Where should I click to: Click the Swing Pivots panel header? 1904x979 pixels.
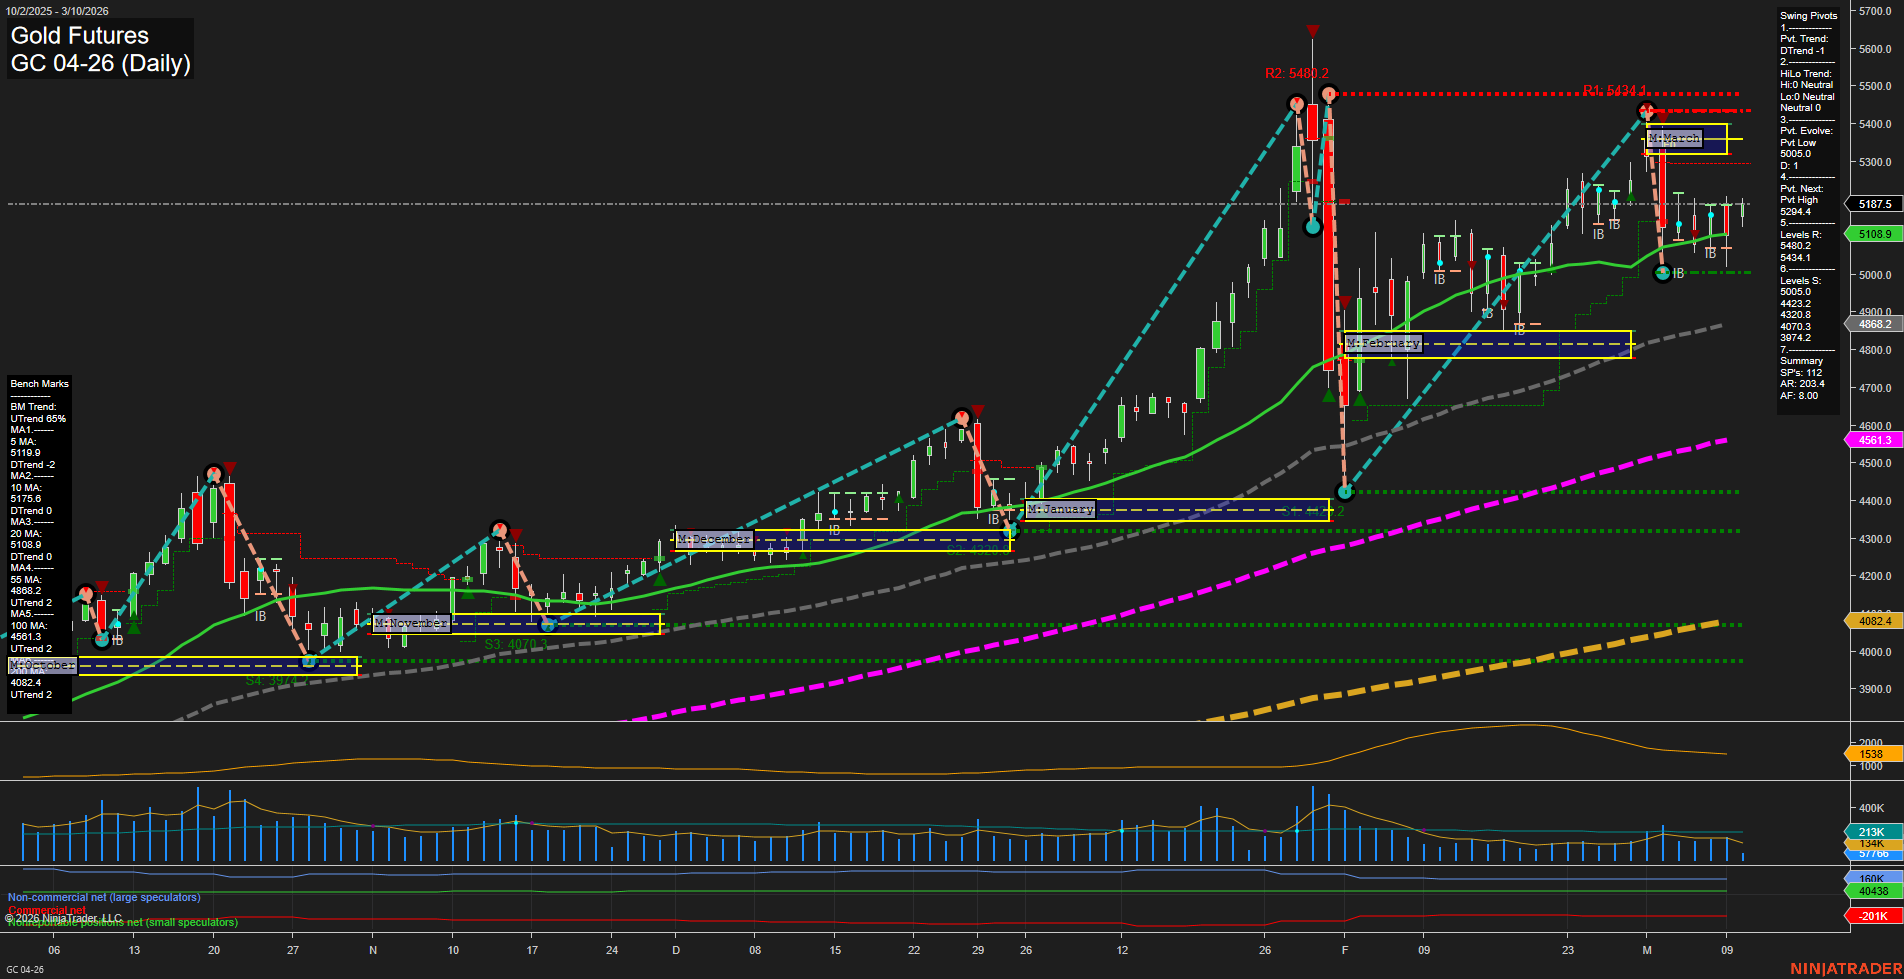point(1808,15)
